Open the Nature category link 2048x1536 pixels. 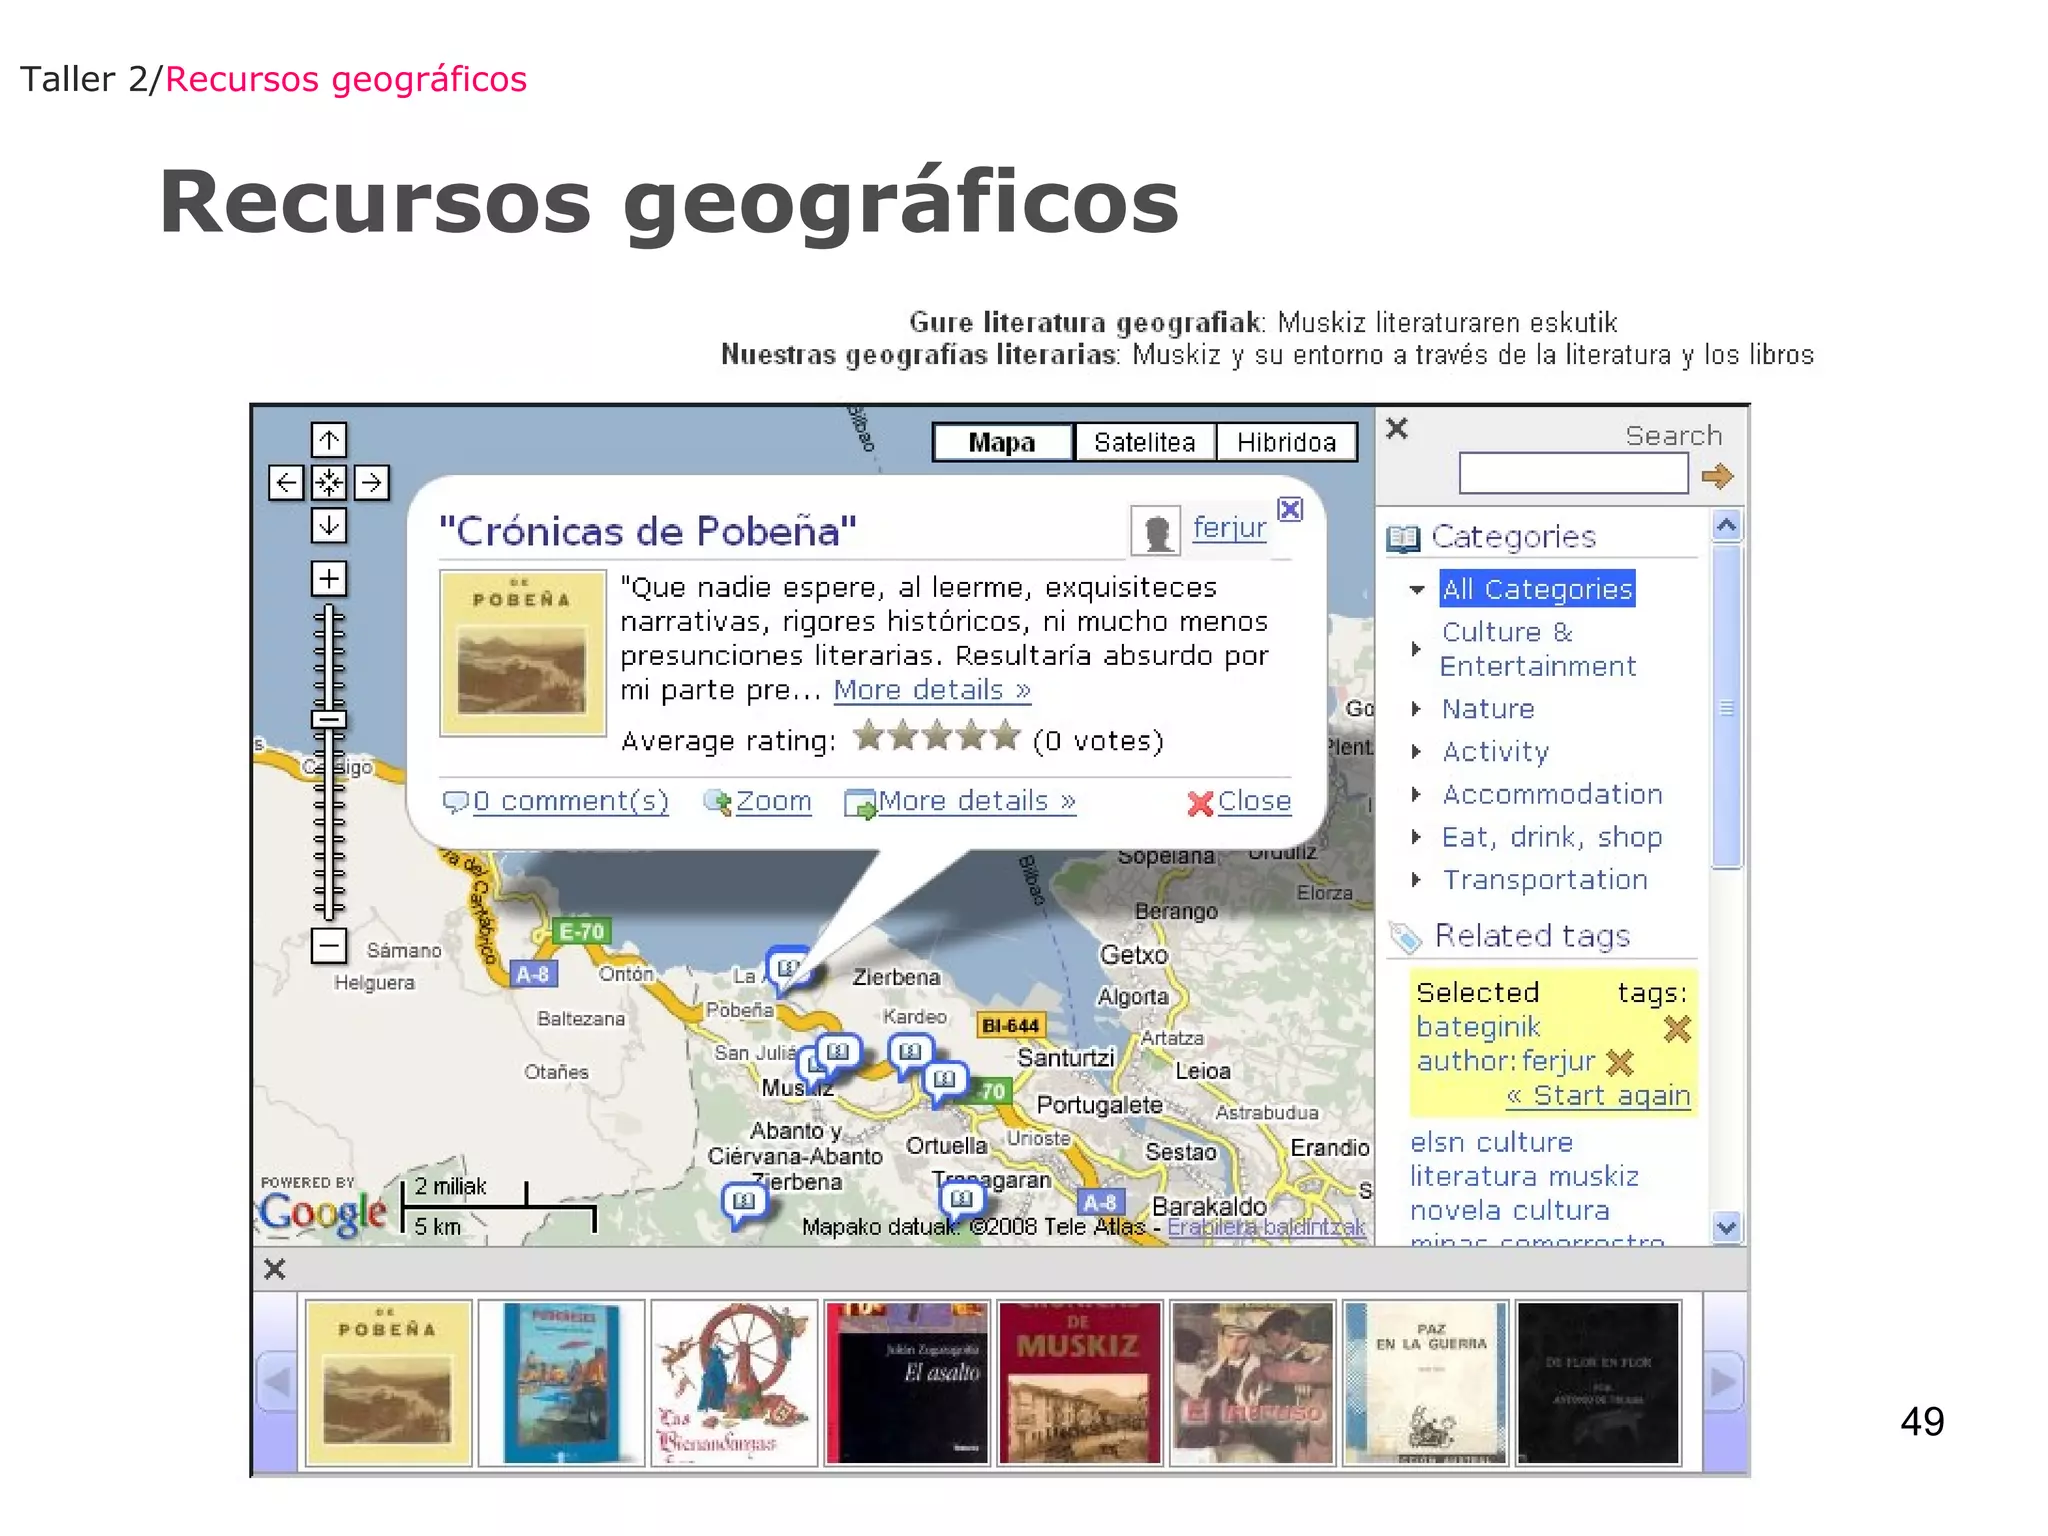[x=1488, y=709]
